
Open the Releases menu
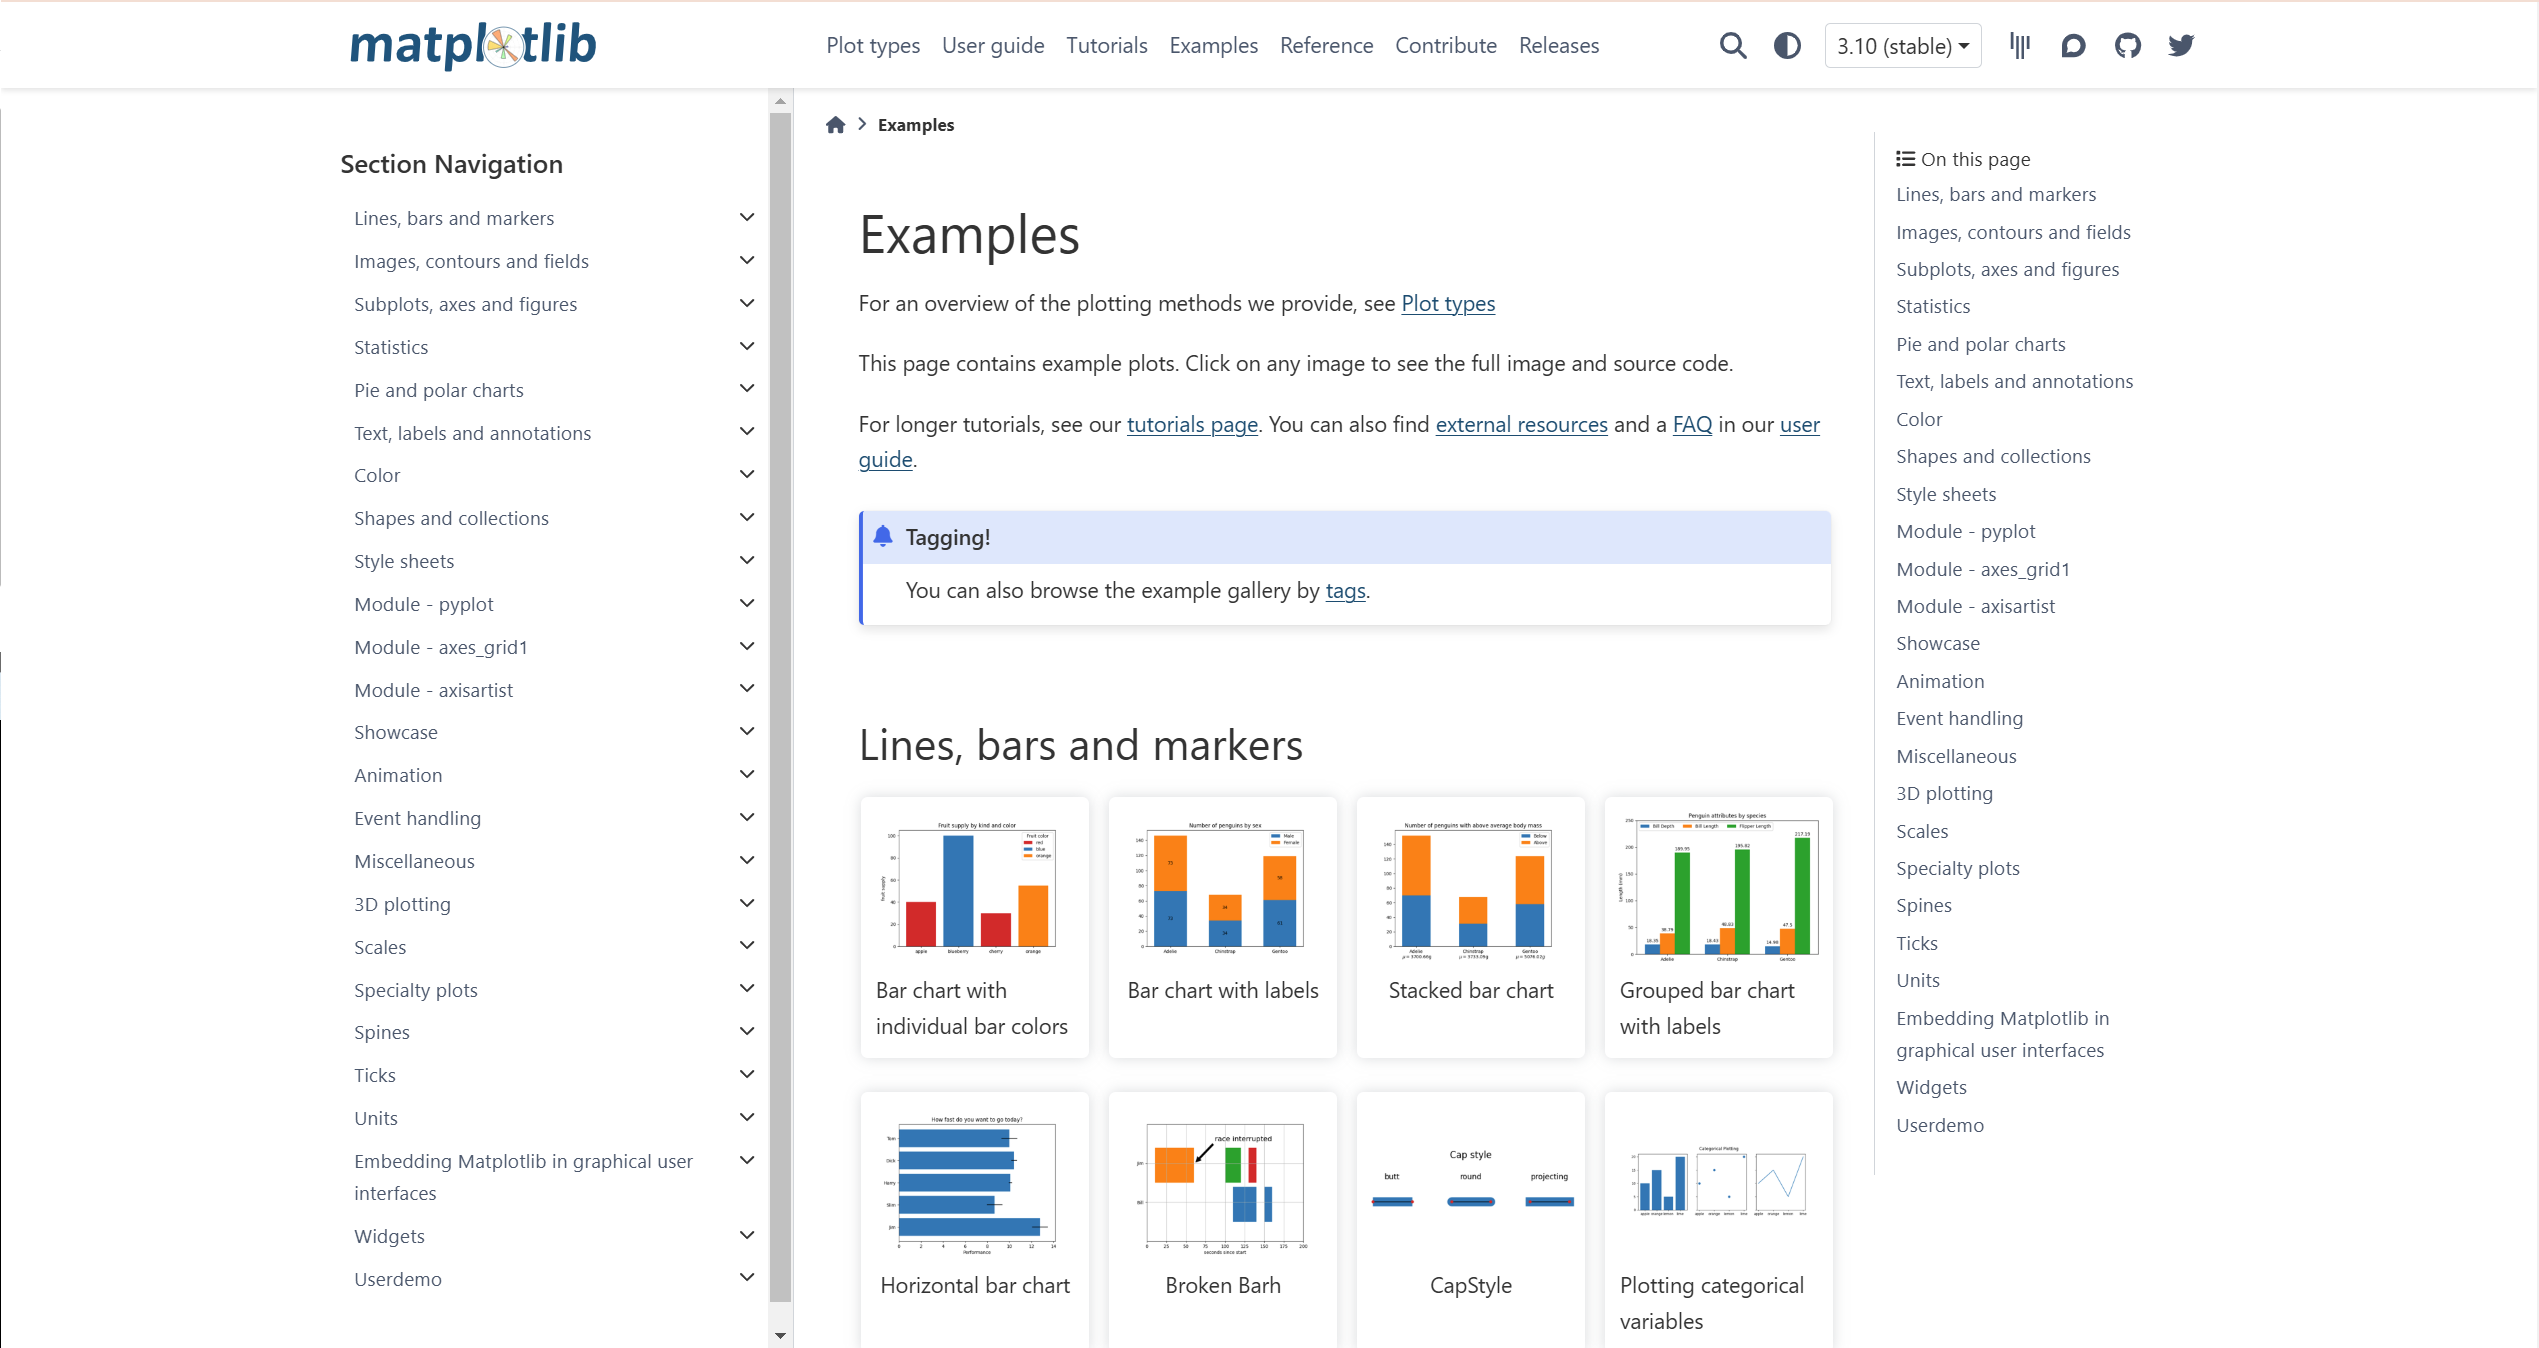[1558, 46]
